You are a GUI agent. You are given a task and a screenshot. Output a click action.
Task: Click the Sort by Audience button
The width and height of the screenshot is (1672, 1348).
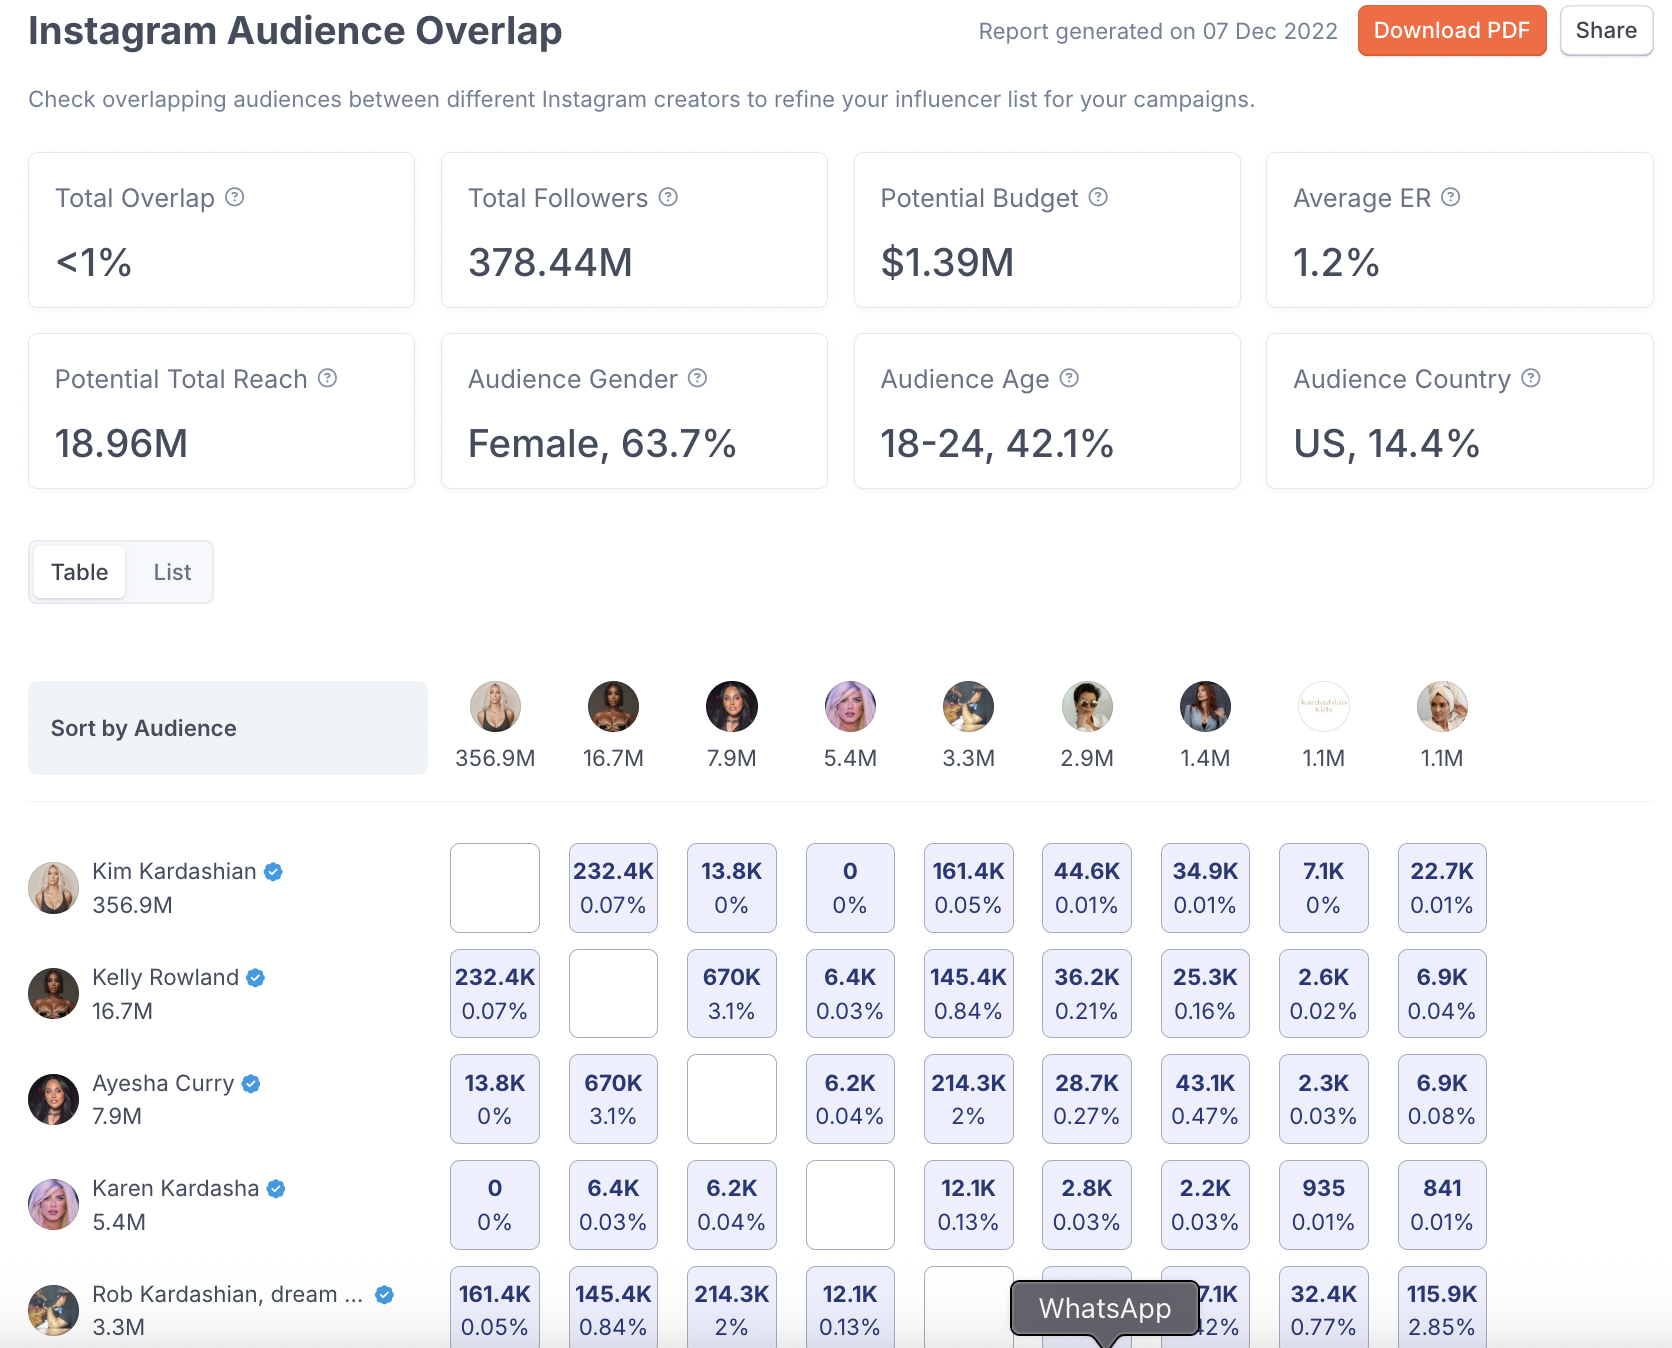pos(228,728)
